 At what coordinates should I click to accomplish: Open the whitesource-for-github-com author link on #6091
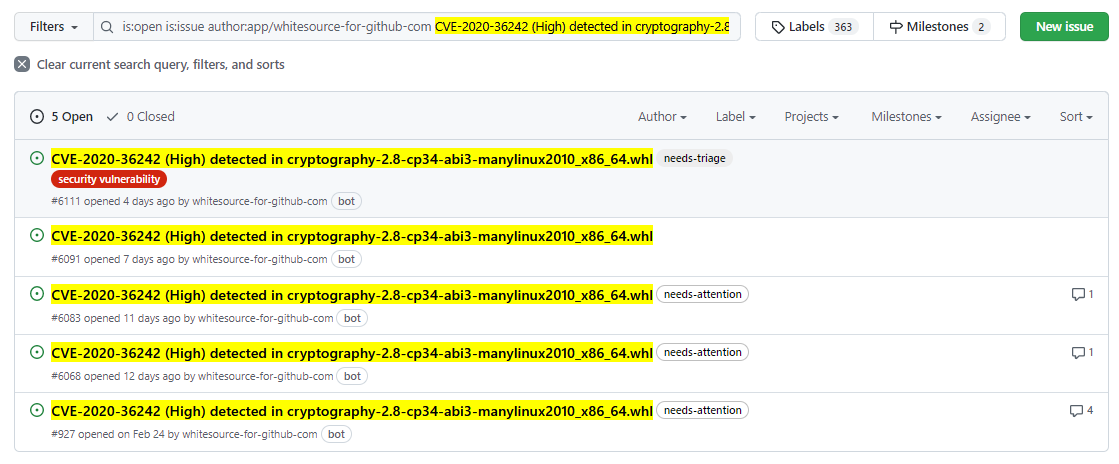(x=259, y=259)
